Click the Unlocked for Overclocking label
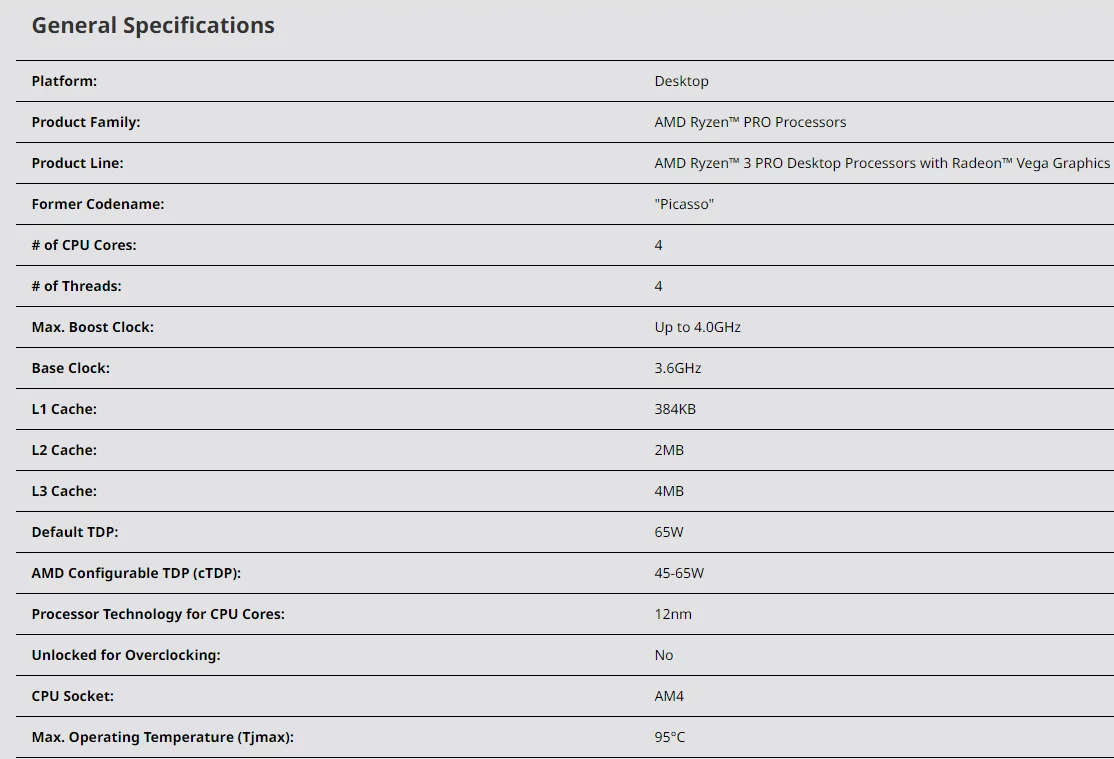The image size is (1114, 759). click(x=126, y=655)
